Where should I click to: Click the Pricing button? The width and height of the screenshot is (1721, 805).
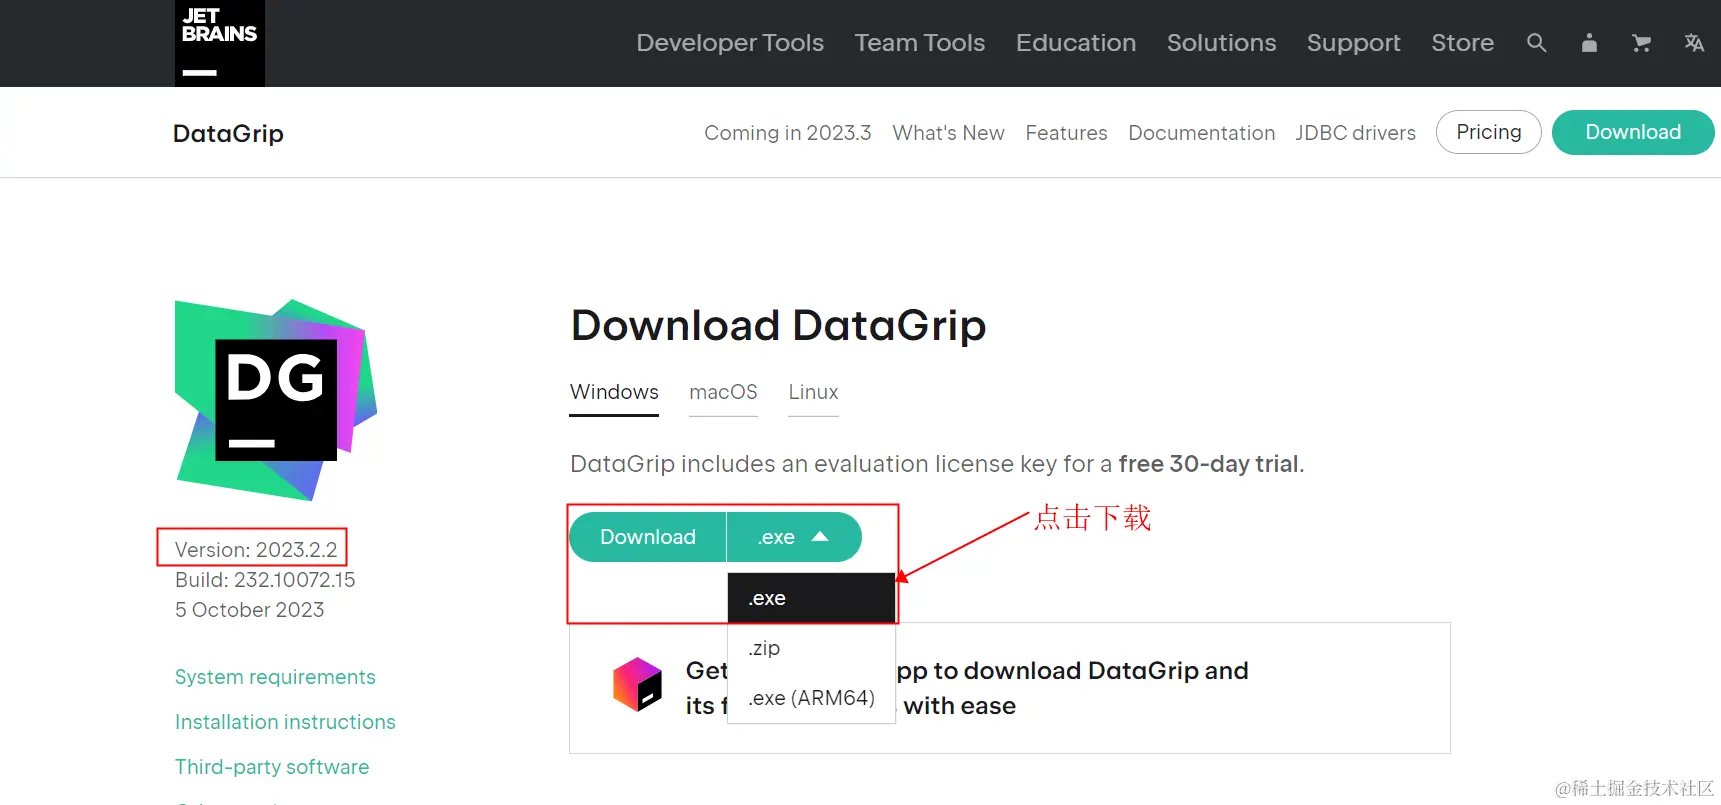[x=1489, y=132]
